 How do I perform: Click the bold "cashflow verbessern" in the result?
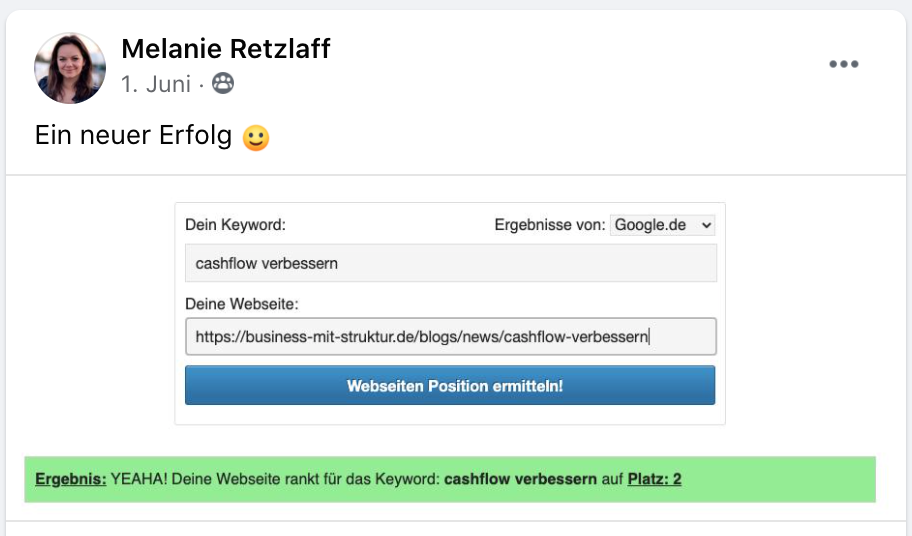[519, 479]
